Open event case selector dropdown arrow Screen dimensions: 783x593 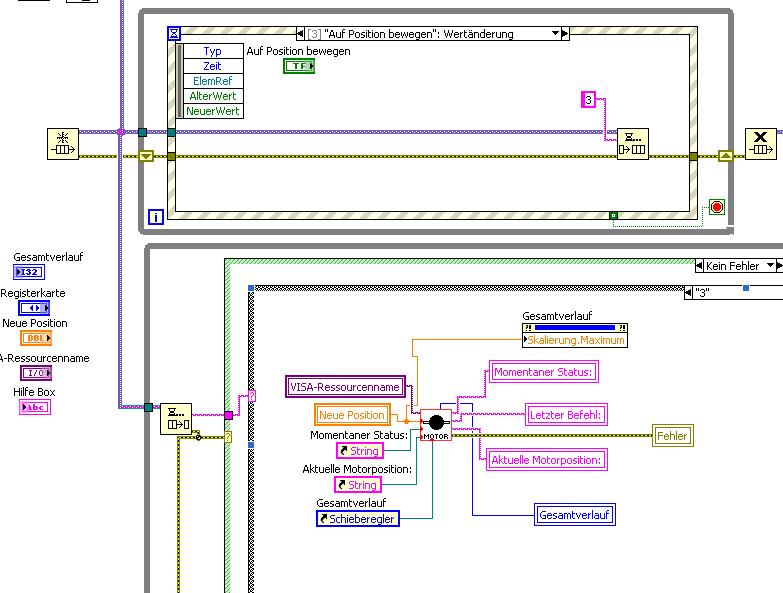coord(555,33)
